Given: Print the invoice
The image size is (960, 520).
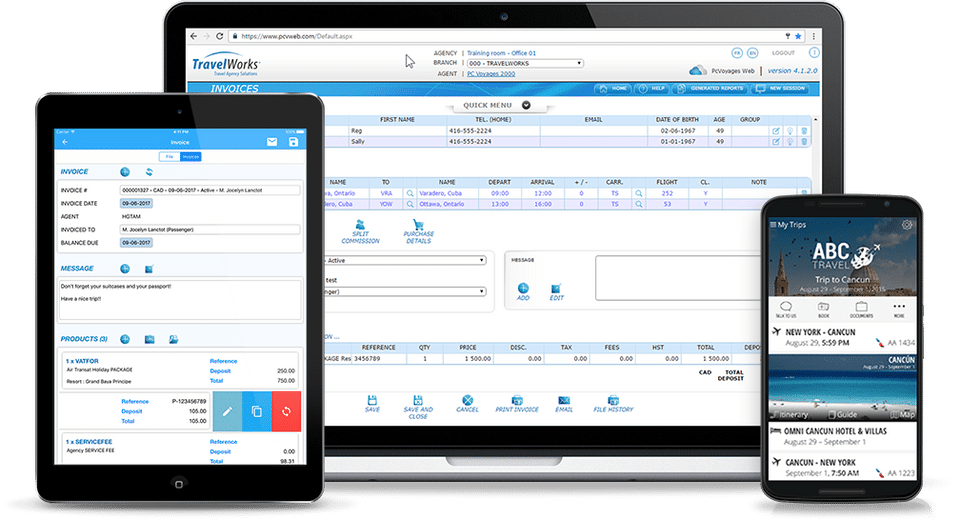Looking at the screenshot, I should pyautogui.click(x=517, y=404).
